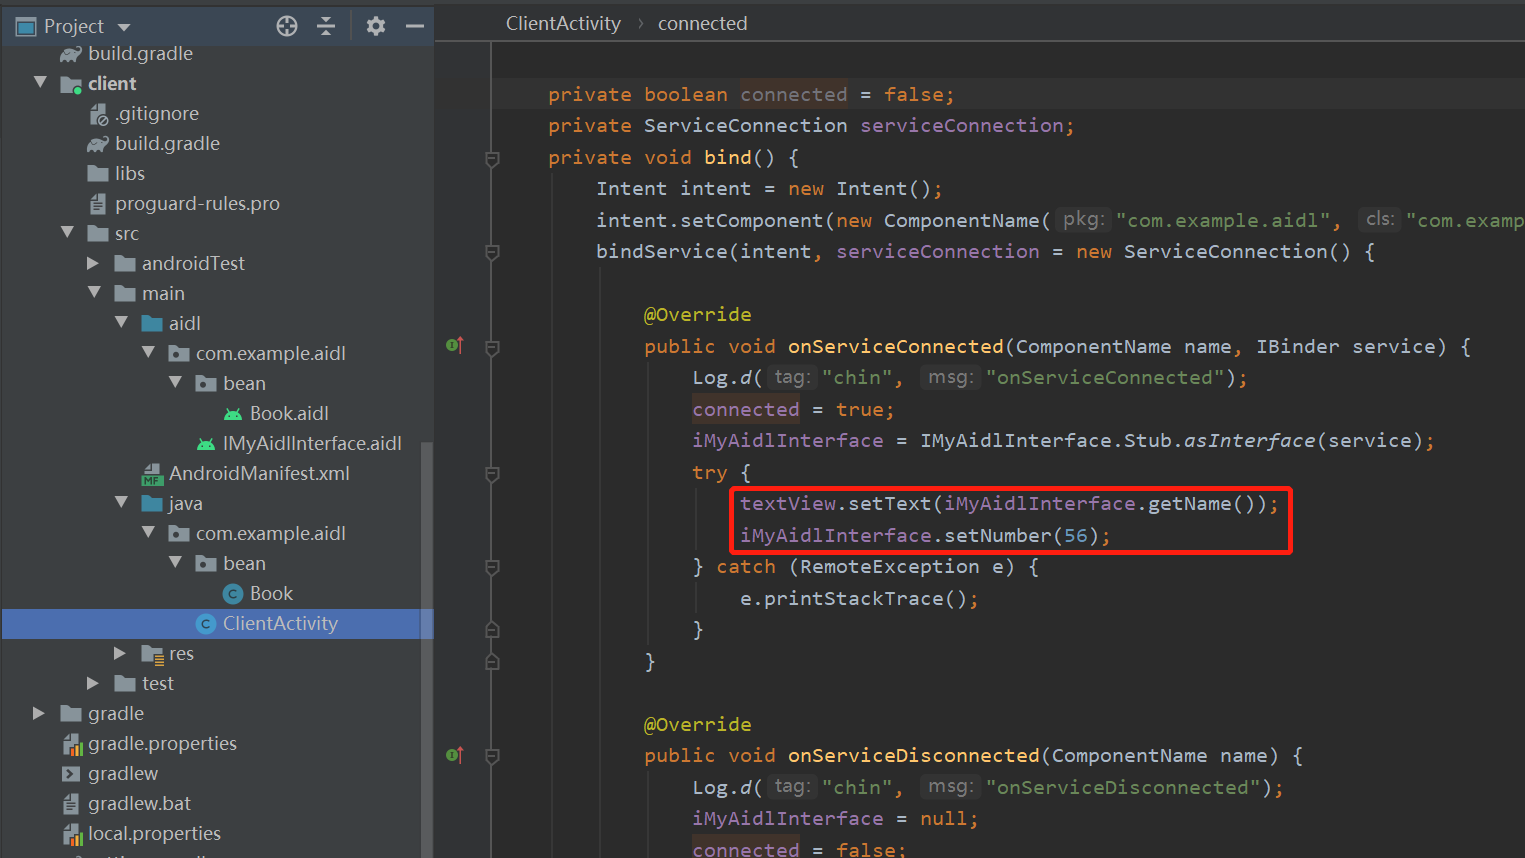The image size is (1525, 858).
Task: Click the Select Opened File crosshair icon
Action: [287, 26]
